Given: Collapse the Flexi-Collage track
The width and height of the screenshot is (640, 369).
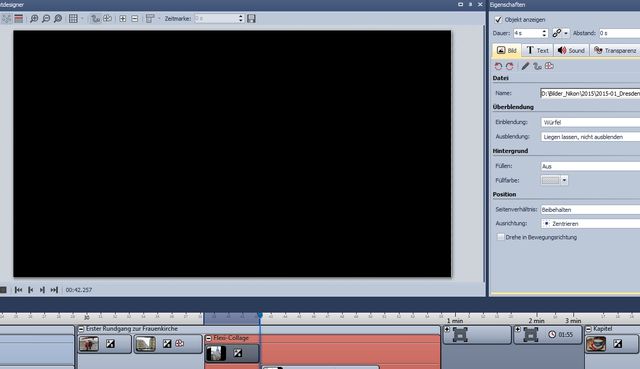Looking at the screenshot, I should click(x=209, y=338).
